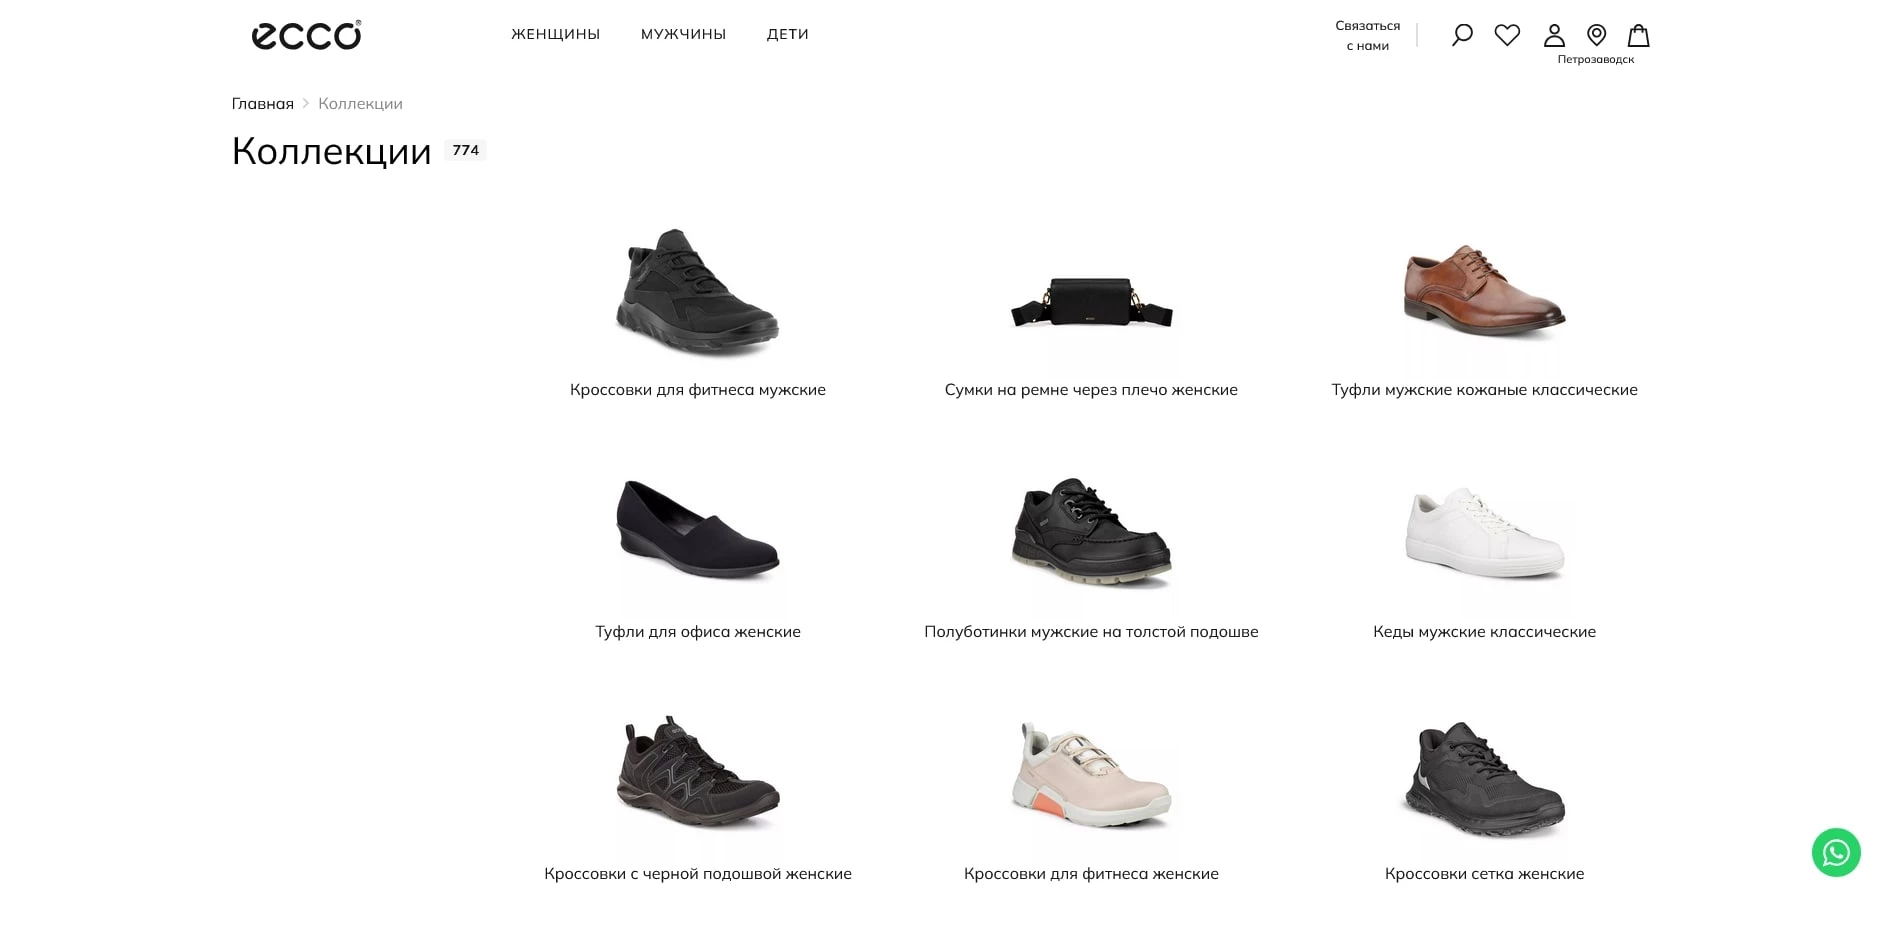Click the ECCO logo

[x=306, y=35]
